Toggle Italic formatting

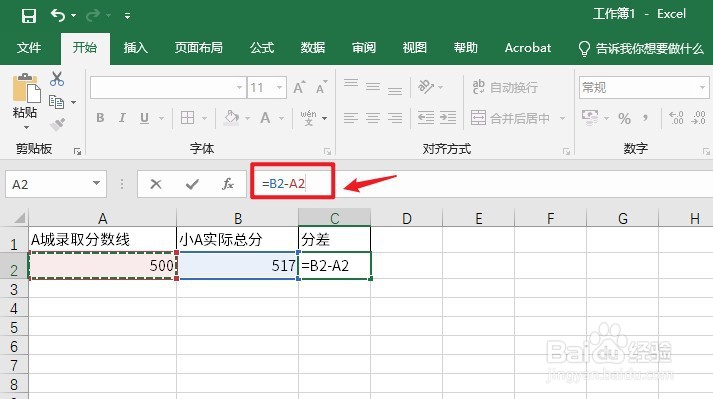(x=122, y=118)
